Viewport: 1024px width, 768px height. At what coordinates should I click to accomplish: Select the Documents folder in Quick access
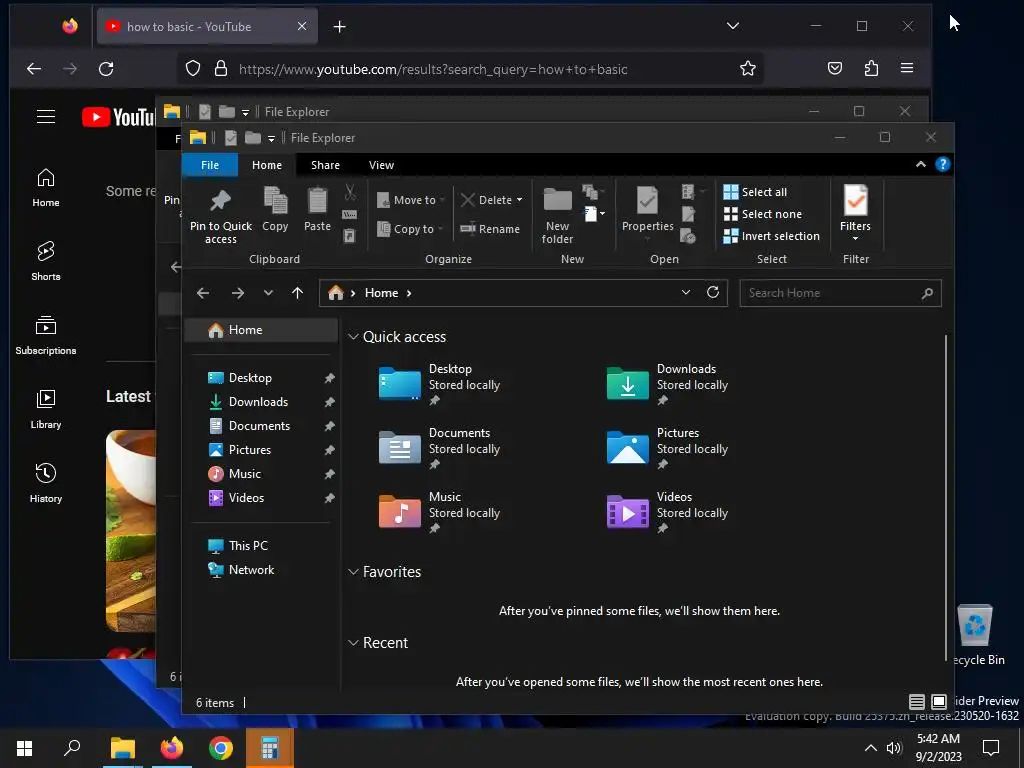point(442,448)
